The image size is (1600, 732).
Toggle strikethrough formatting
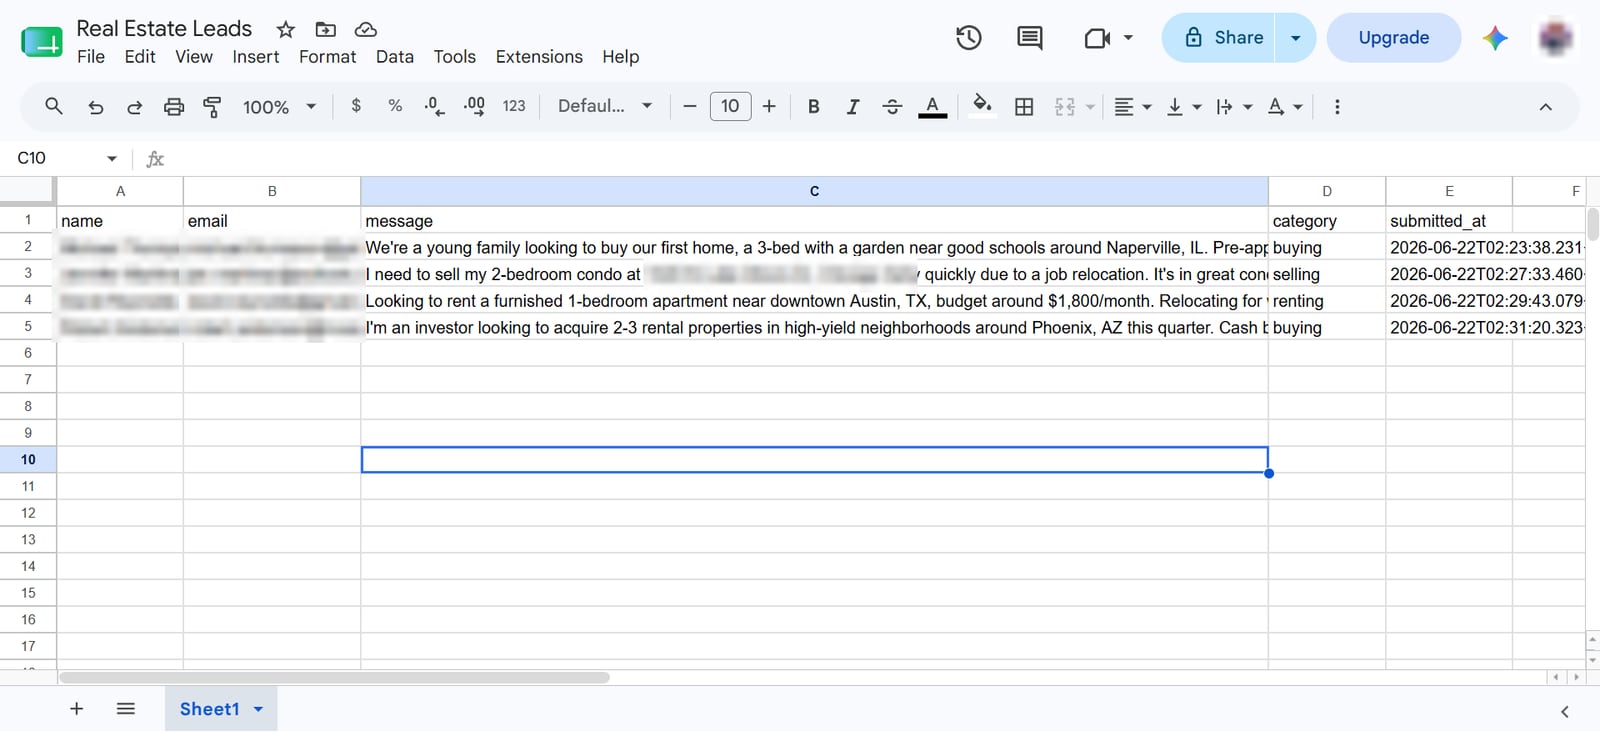point(892,107)
